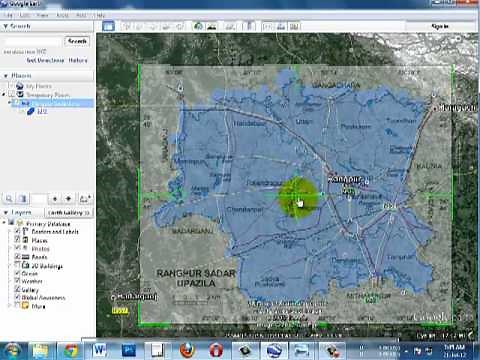The image size is (480, 360).
Task: Select the blue sss polygon item icon
Action: tap(30, 111)
